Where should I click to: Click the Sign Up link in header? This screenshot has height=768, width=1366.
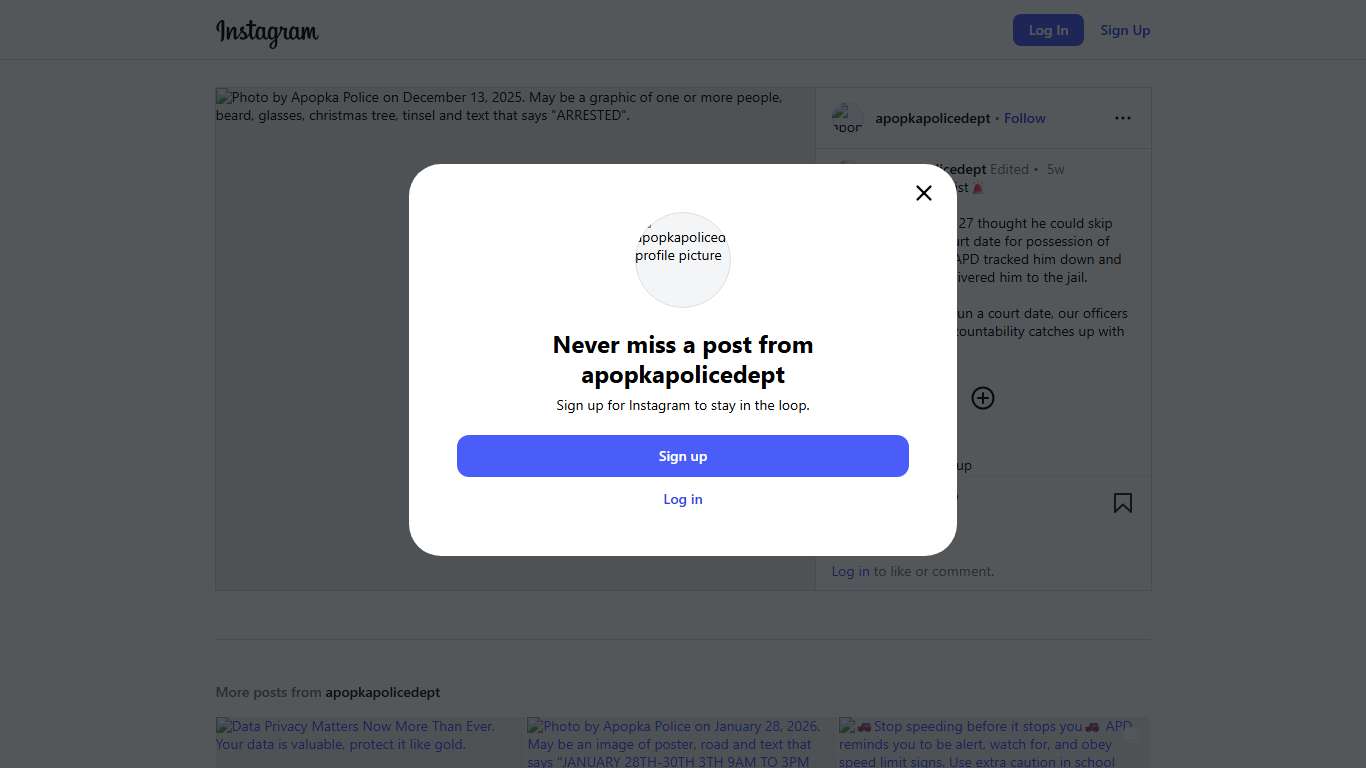pyautogui.click(x=1125, y=30)
